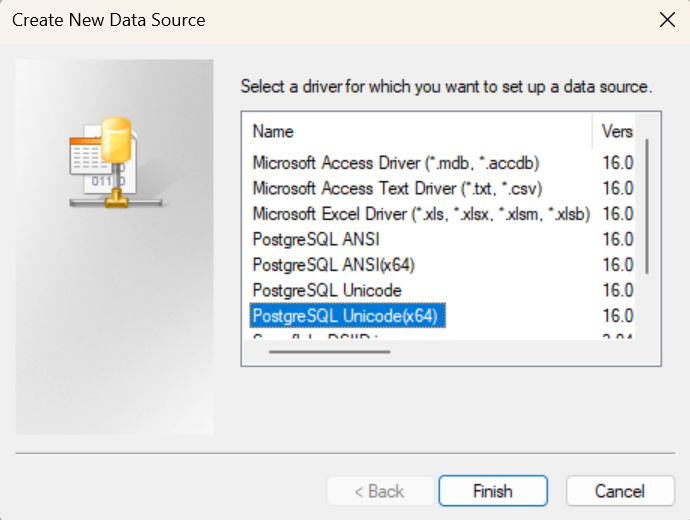Select the PostgreSQL Unicode driver
The image size is (690, 520).
[x=327, y=291]
